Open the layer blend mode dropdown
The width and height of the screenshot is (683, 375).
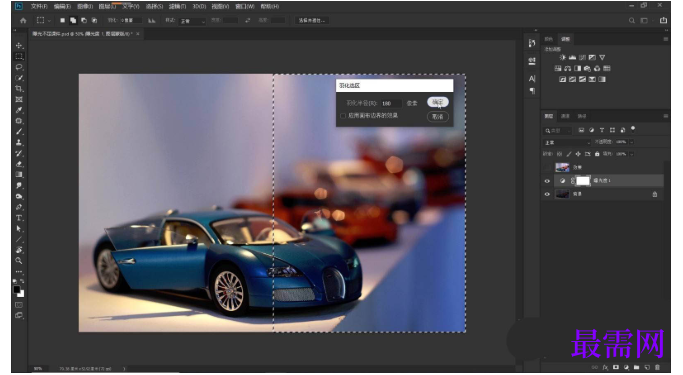[567, 142]
